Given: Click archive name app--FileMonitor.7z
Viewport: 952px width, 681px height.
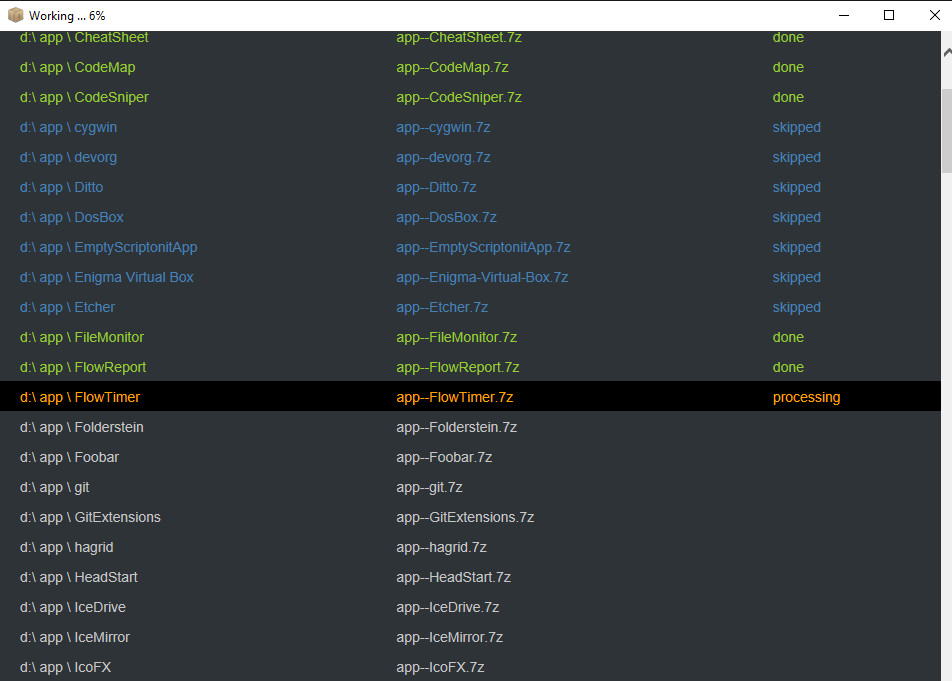Looking at the screenshot, I should (x=457, y=337).
